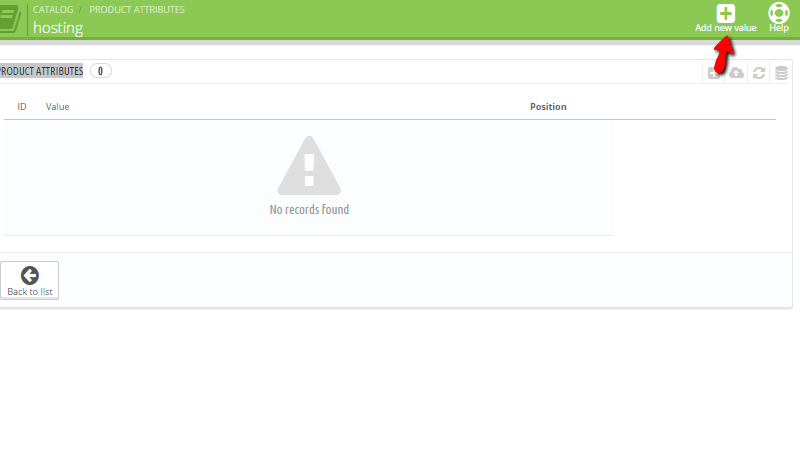Click the empty area below the Back to list panel
The height and width of the screenshot is (450, 800).
(400, 380)
